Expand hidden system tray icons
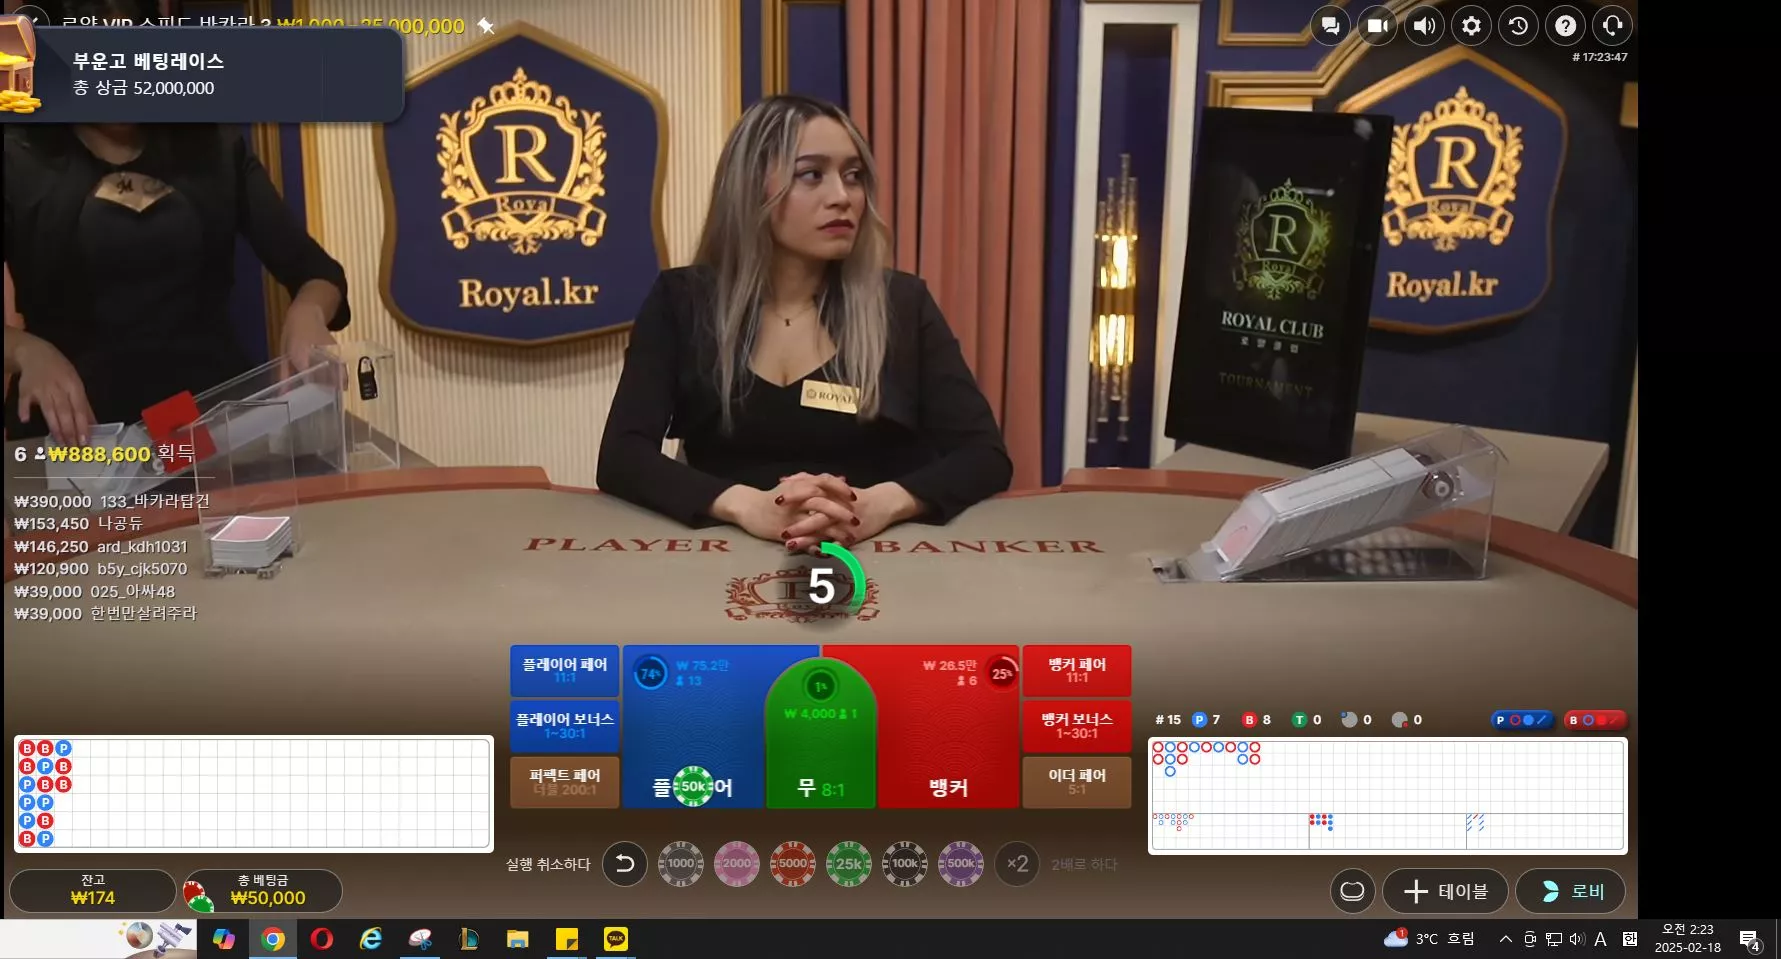The image size is (1781, 959). point(1505,939)
